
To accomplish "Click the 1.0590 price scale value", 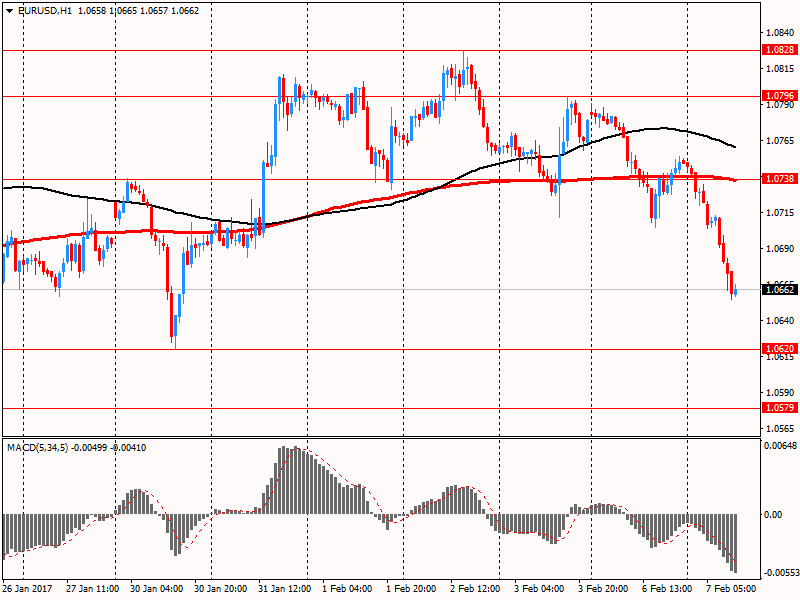I will tap(781, 392).
